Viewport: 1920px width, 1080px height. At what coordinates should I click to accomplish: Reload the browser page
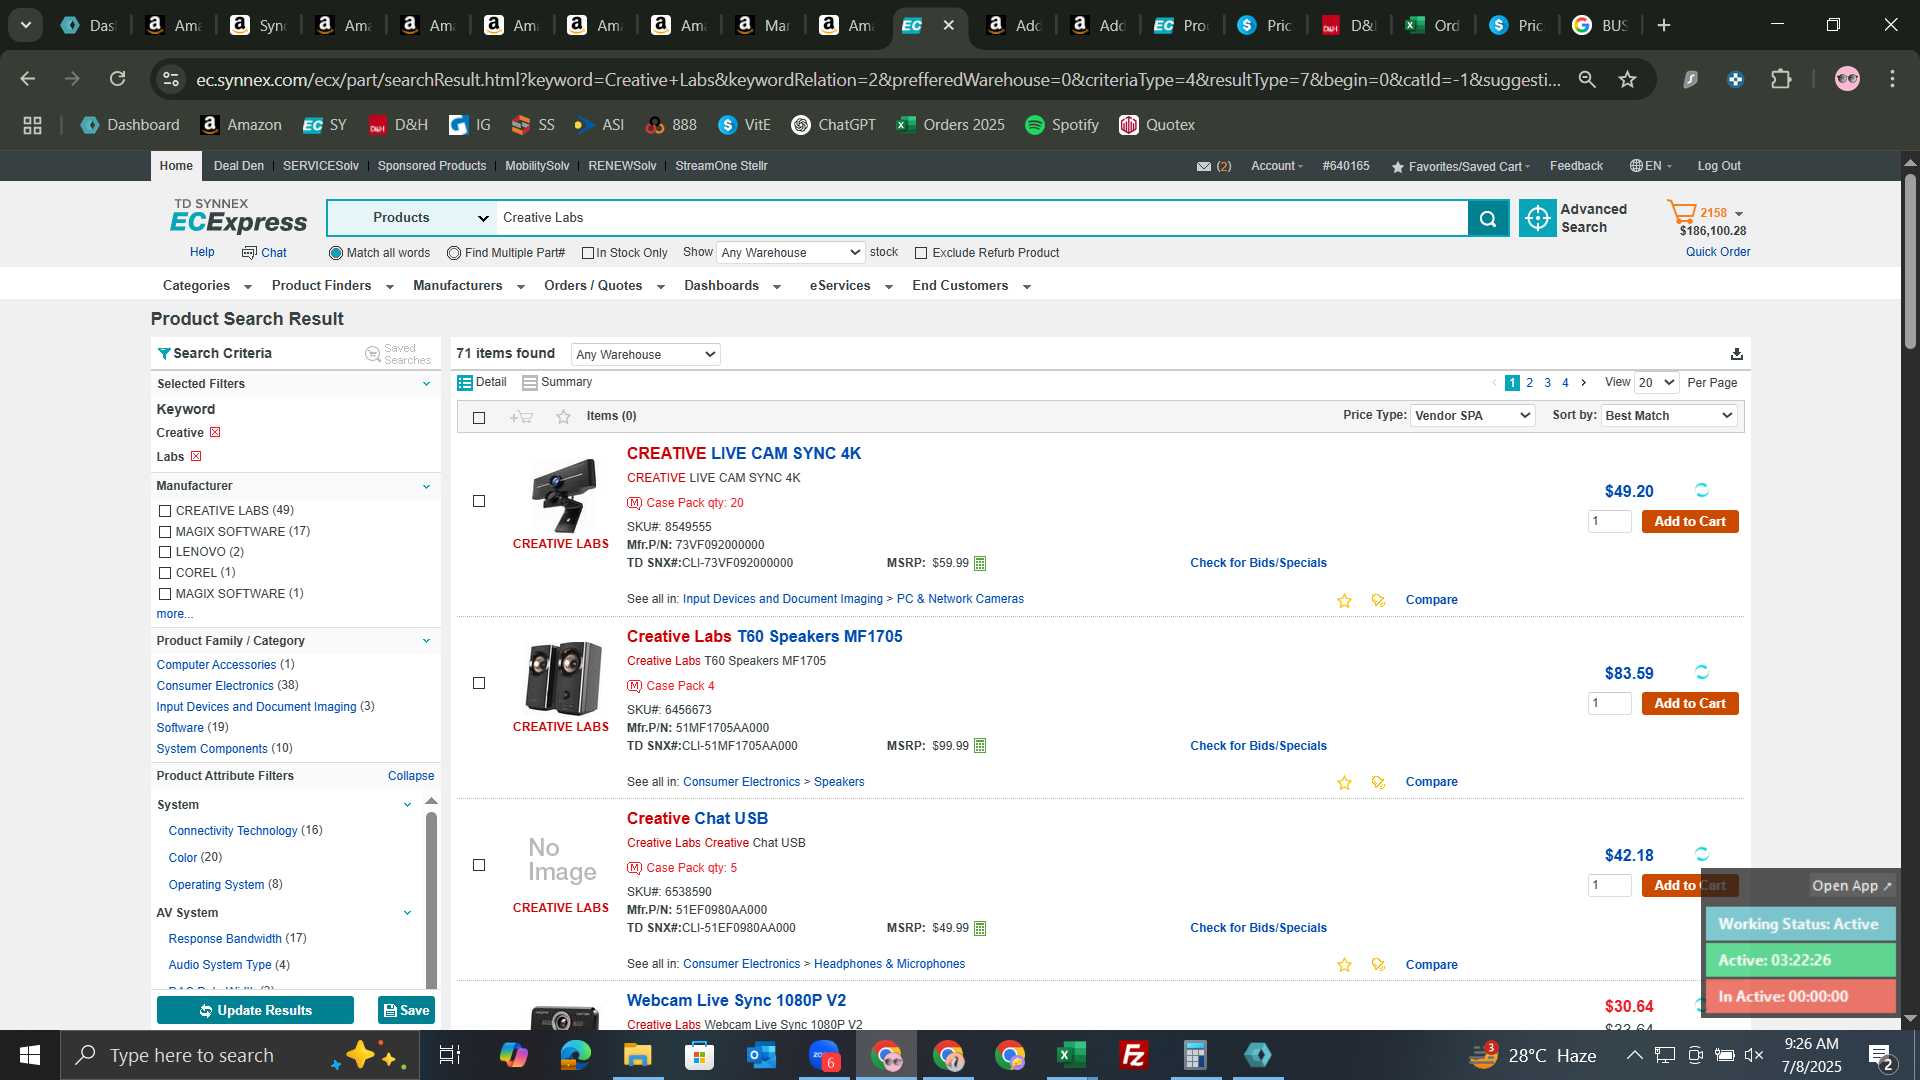(x=117, y=79)
